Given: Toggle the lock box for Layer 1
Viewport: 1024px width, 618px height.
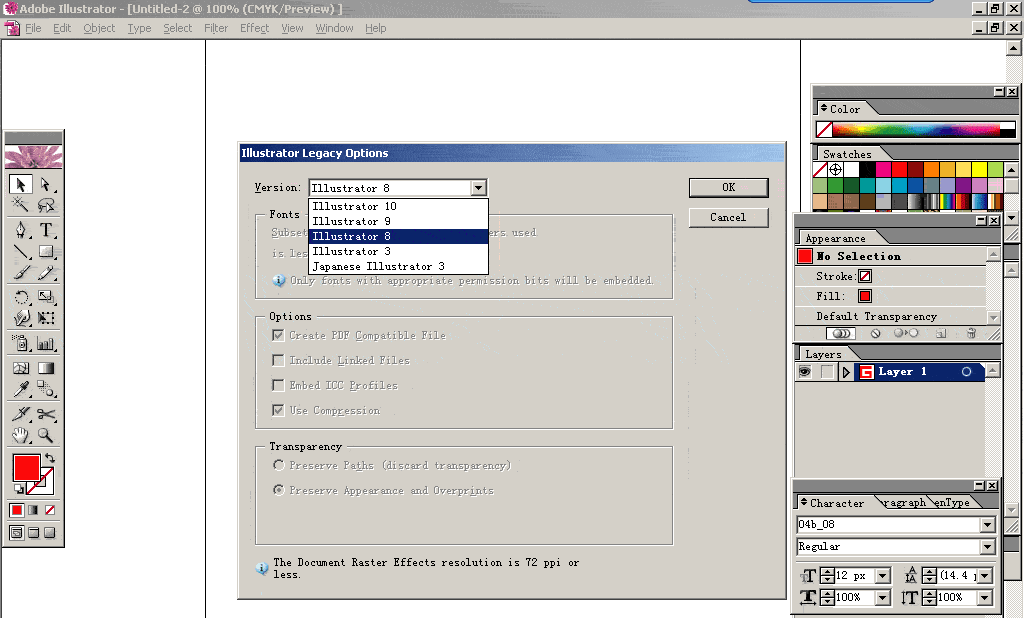Looking at the screenshot, I should click(x=827, y=372).
